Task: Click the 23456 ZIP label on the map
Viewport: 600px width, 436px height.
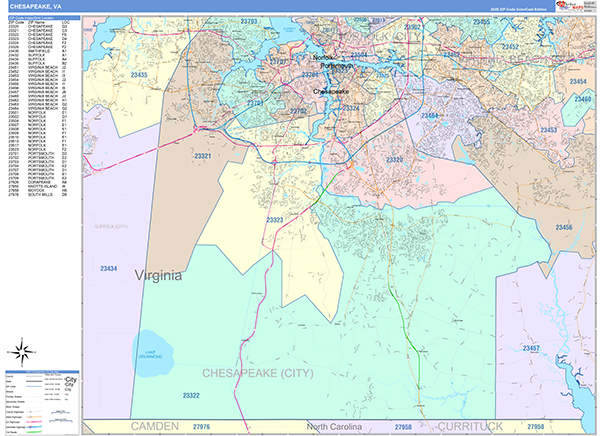Action: click(x=564, y=227)
